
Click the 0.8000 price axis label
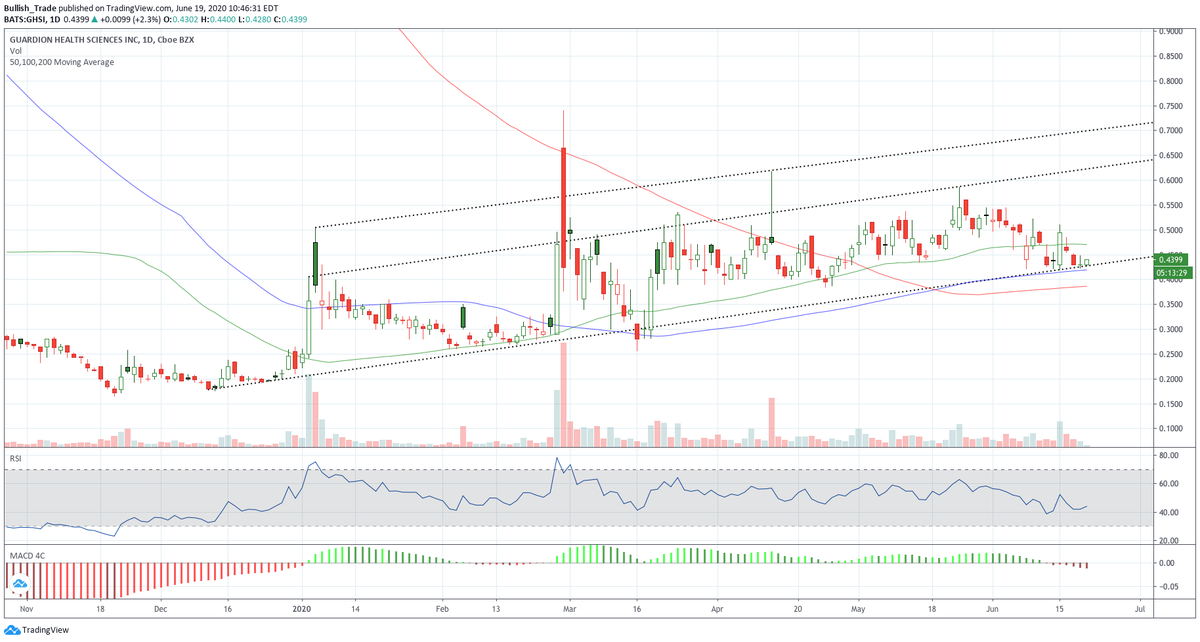(1169, 80)
